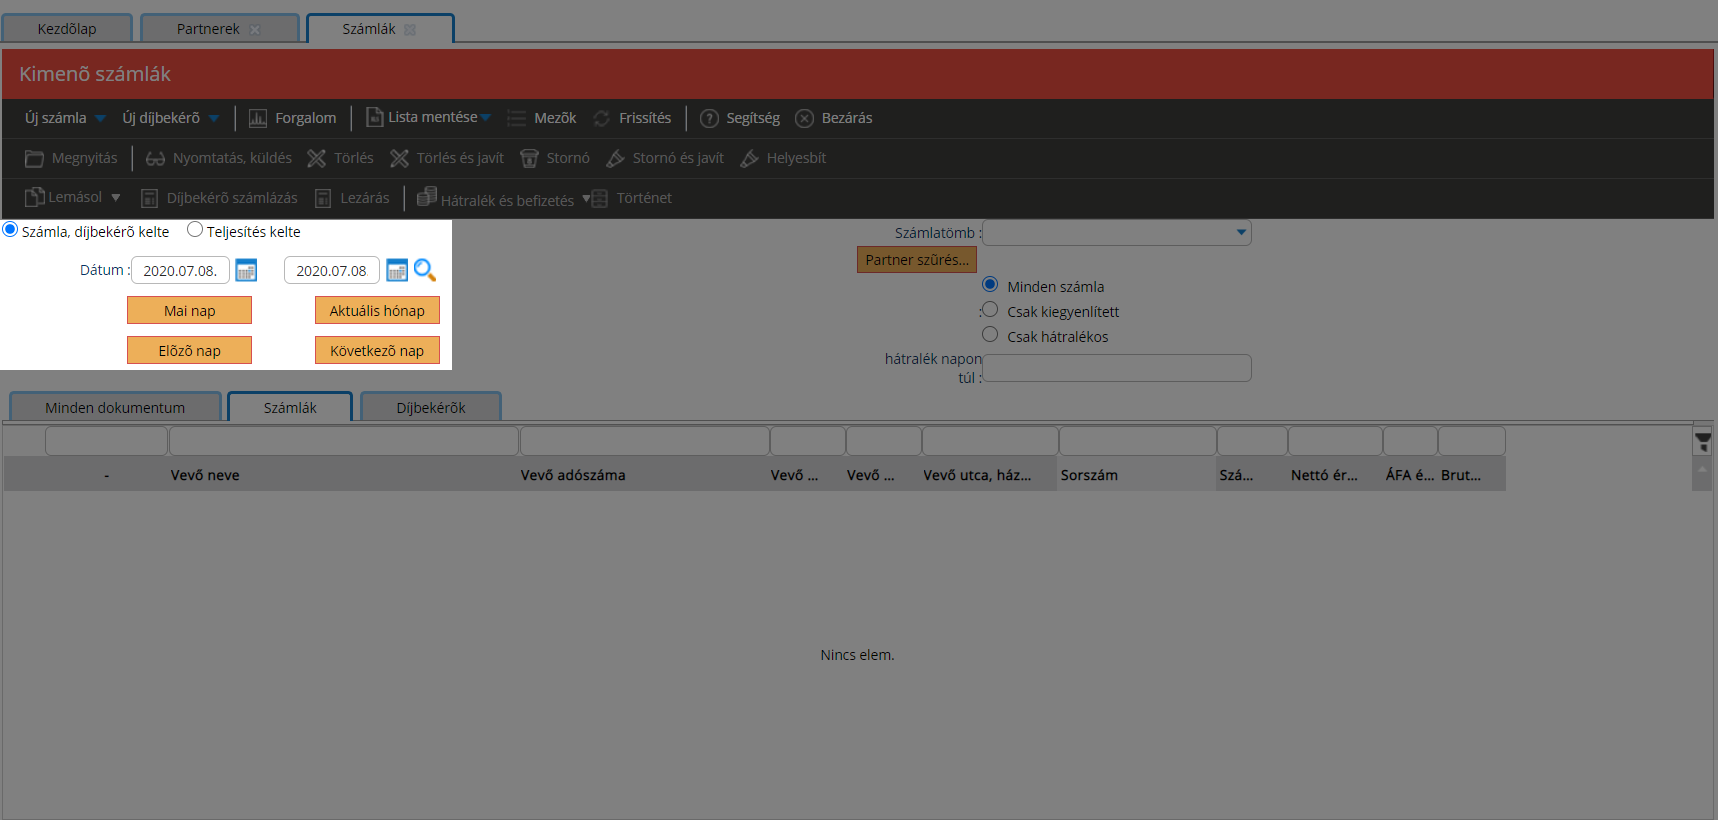
Task: Click the Törlés és javít icon
Action: (x=399, y=158)
